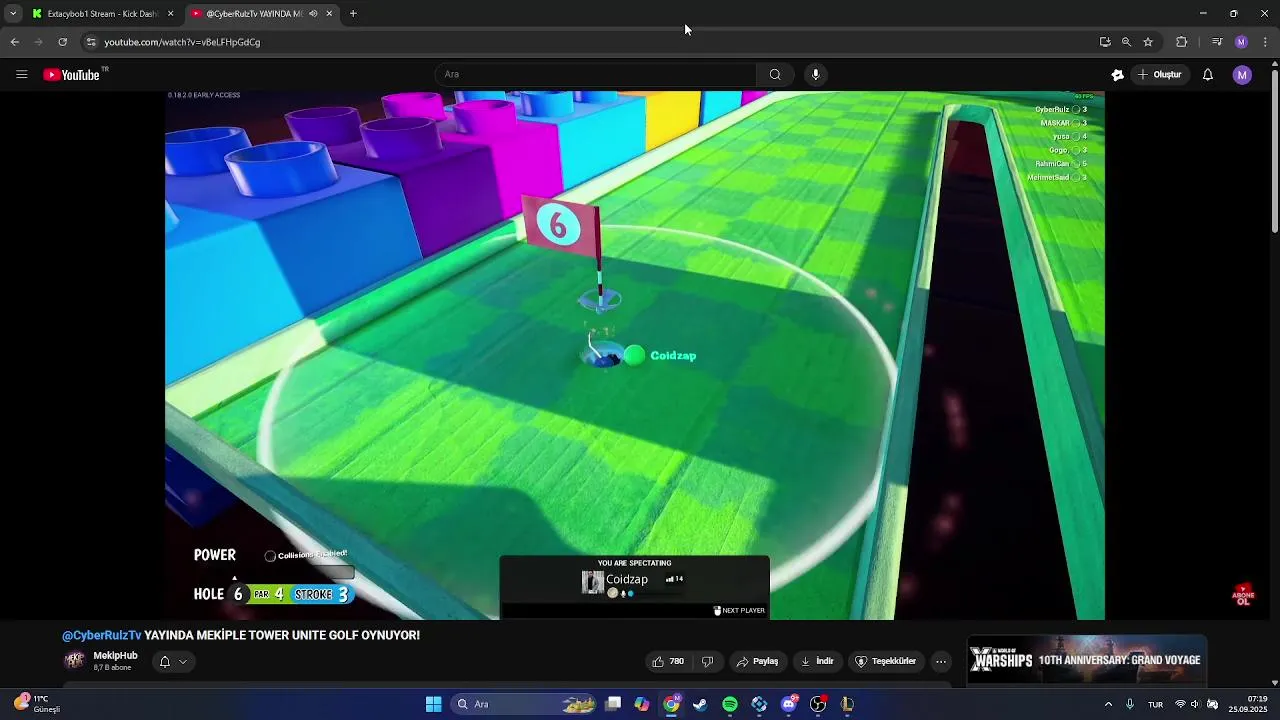Open volume control tray speaker icon
1280x720 pixels.
pyautogui.click(x=1195, y=704)
